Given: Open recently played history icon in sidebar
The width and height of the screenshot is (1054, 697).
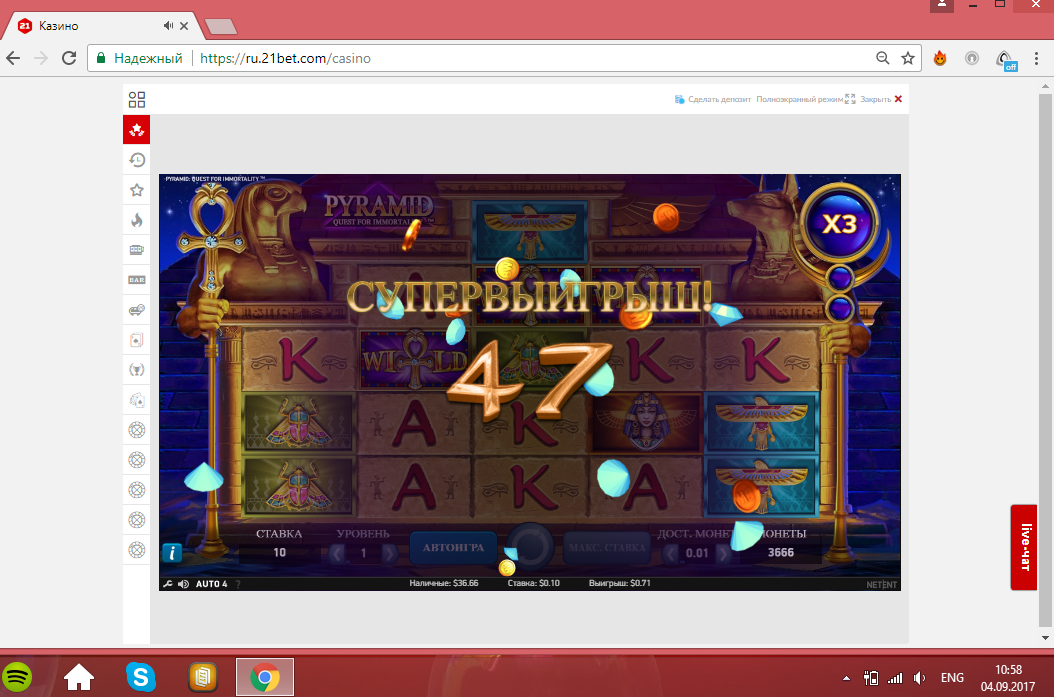Looking at the screenshot, I should [136, 160].
